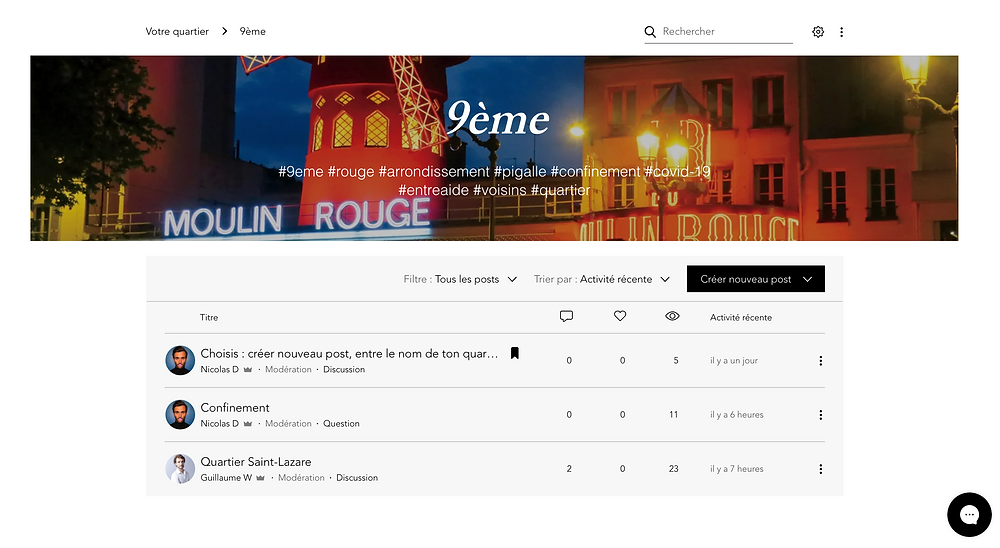1000x548 pixels.
Task: Open the chat bubble widget
Action: pos(969,514)
